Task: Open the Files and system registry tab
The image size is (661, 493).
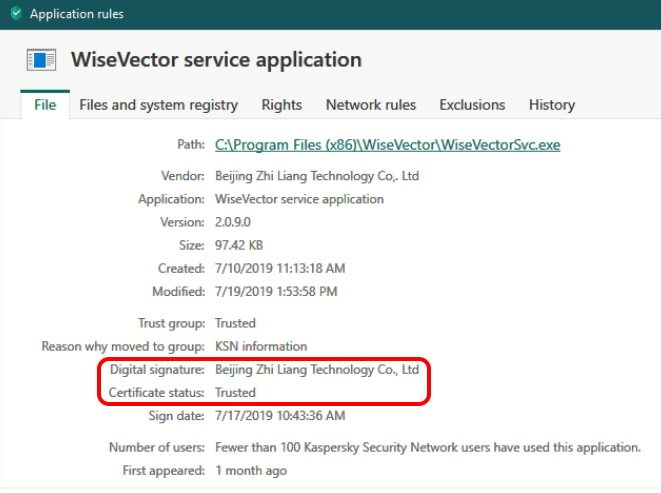Action: [x=158, y=105]
